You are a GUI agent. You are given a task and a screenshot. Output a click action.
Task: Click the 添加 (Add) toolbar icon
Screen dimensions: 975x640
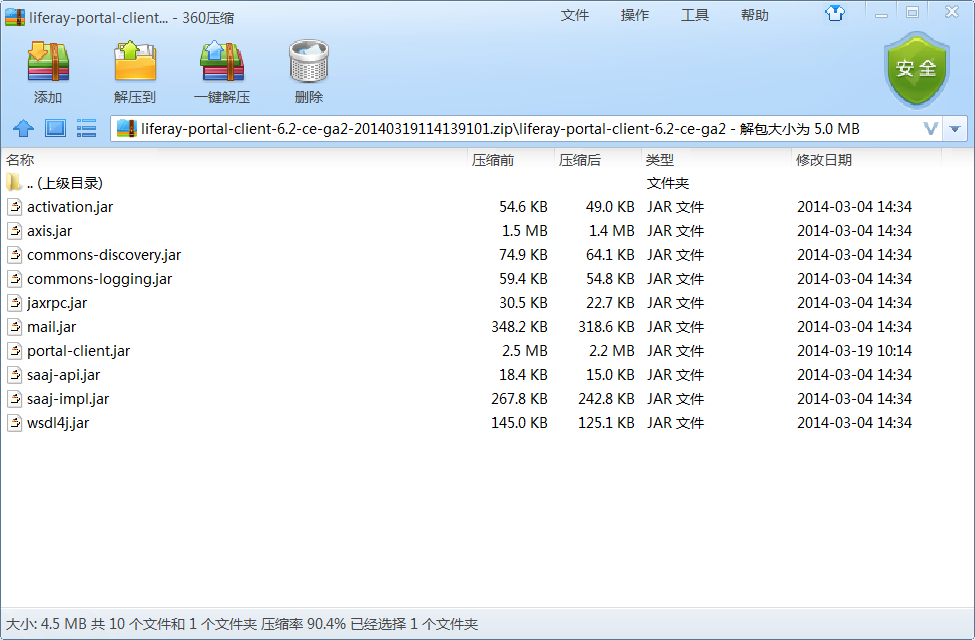48,61
